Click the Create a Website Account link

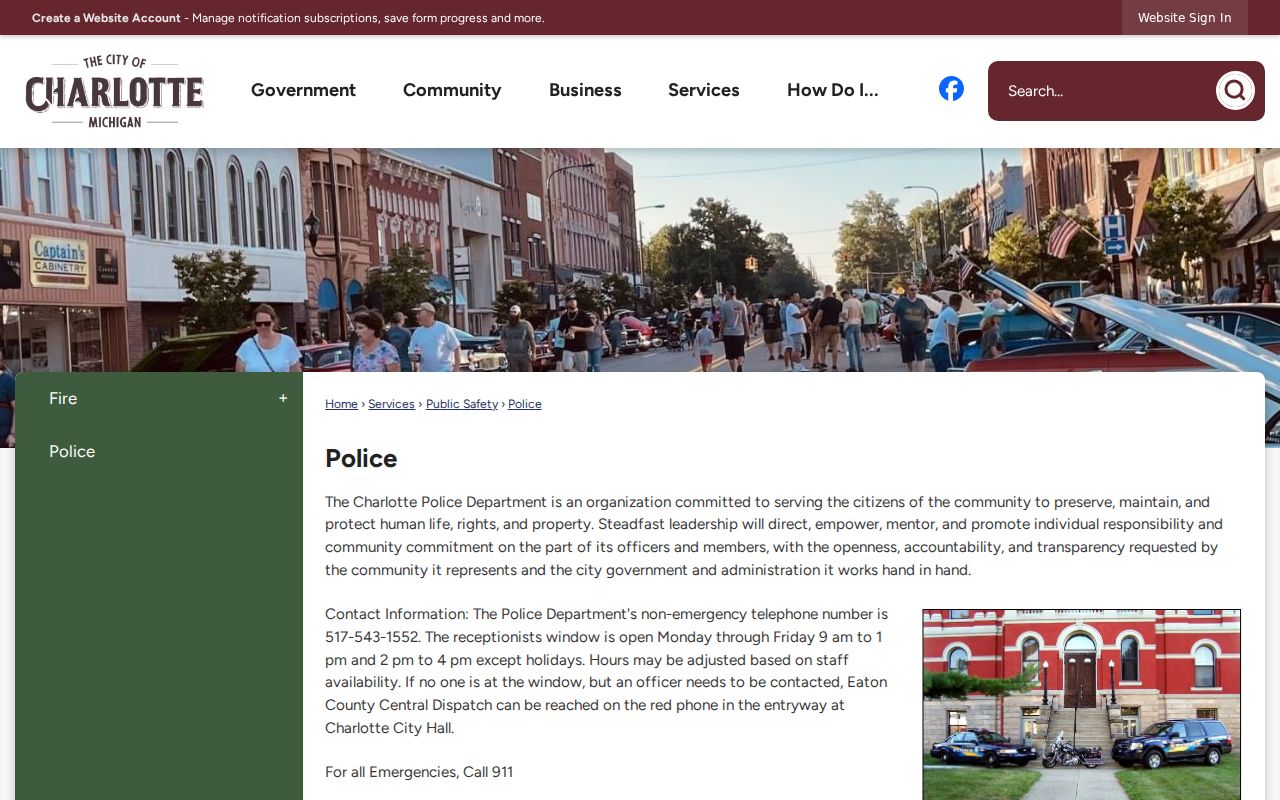(106, 18)
